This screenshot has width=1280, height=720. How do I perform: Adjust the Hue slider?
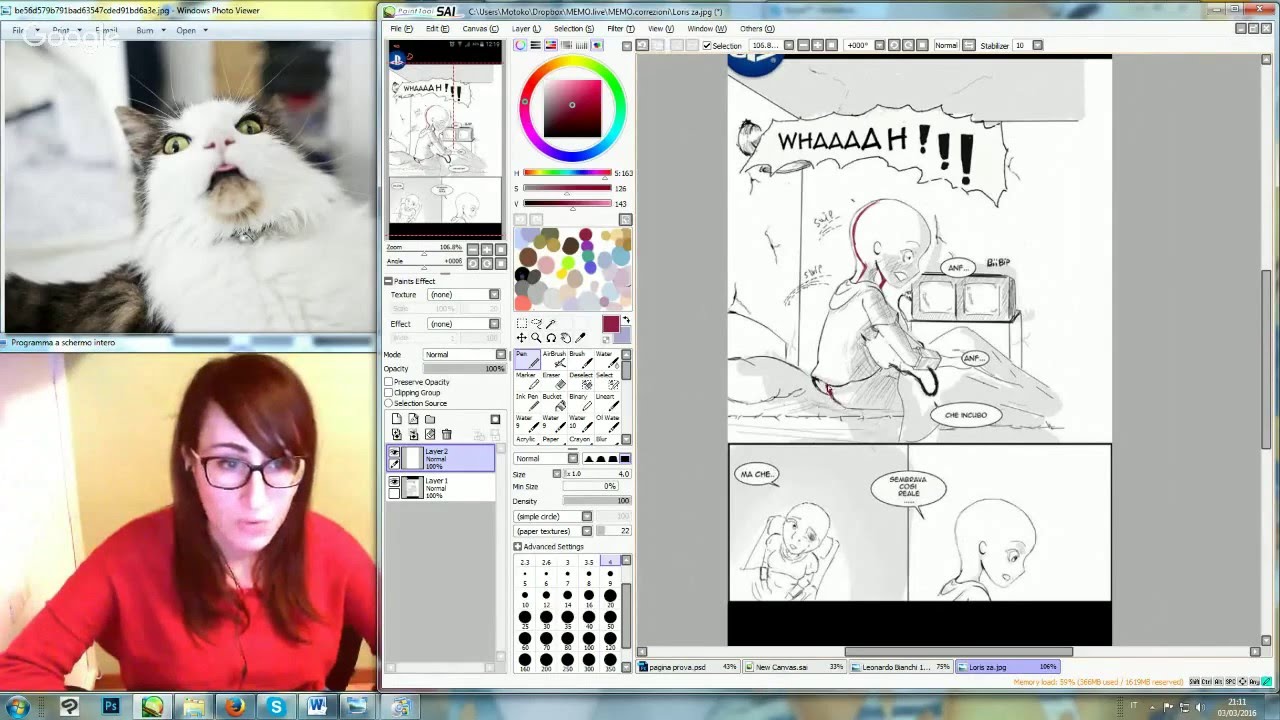tap(567, 173)
